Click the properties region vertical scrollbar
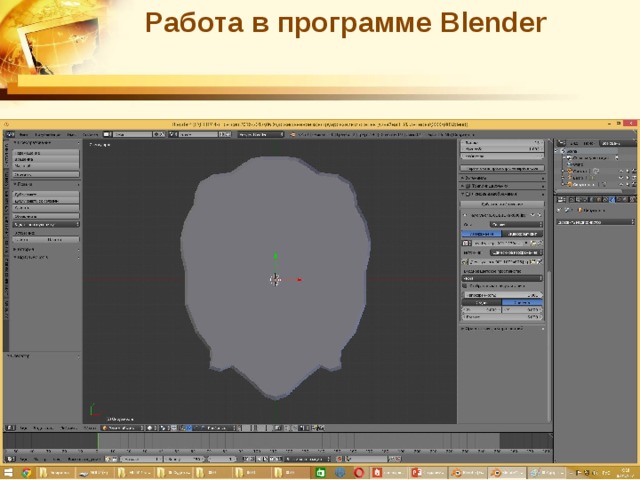 (549, 345)
